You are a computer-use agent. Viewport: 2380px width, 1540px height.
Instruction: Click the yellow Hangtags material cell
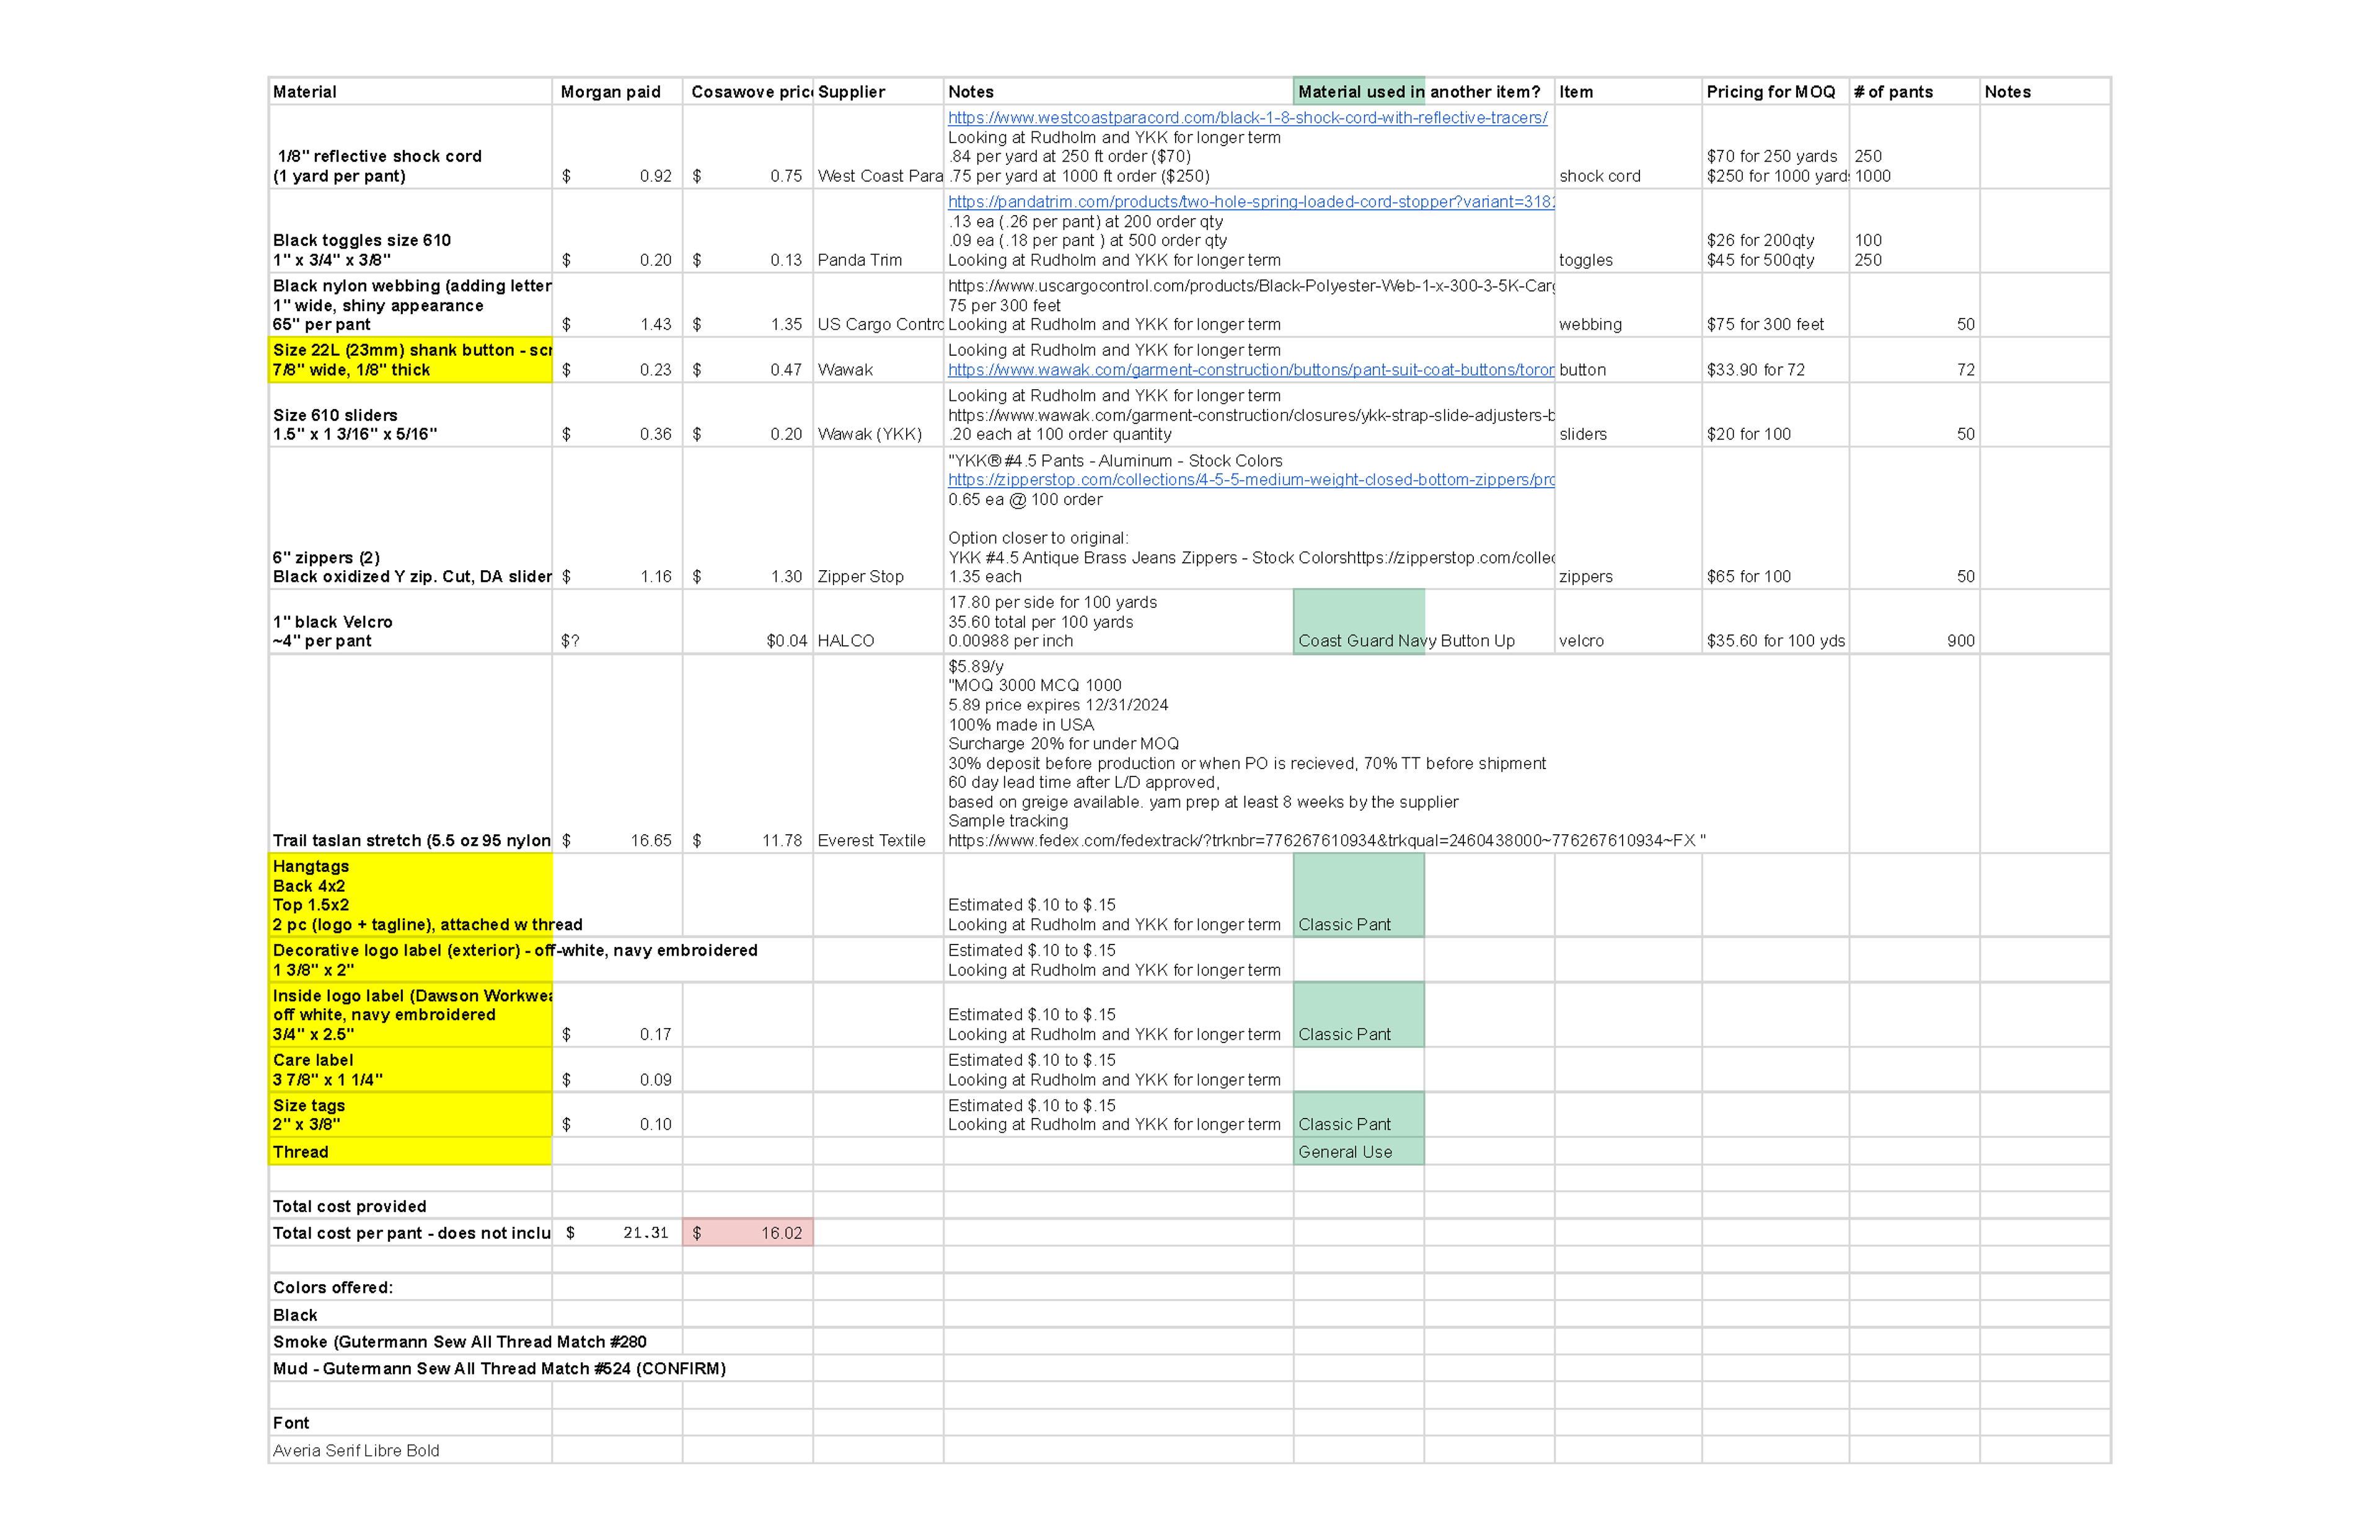pyautogui.click(x=410, y=896)
